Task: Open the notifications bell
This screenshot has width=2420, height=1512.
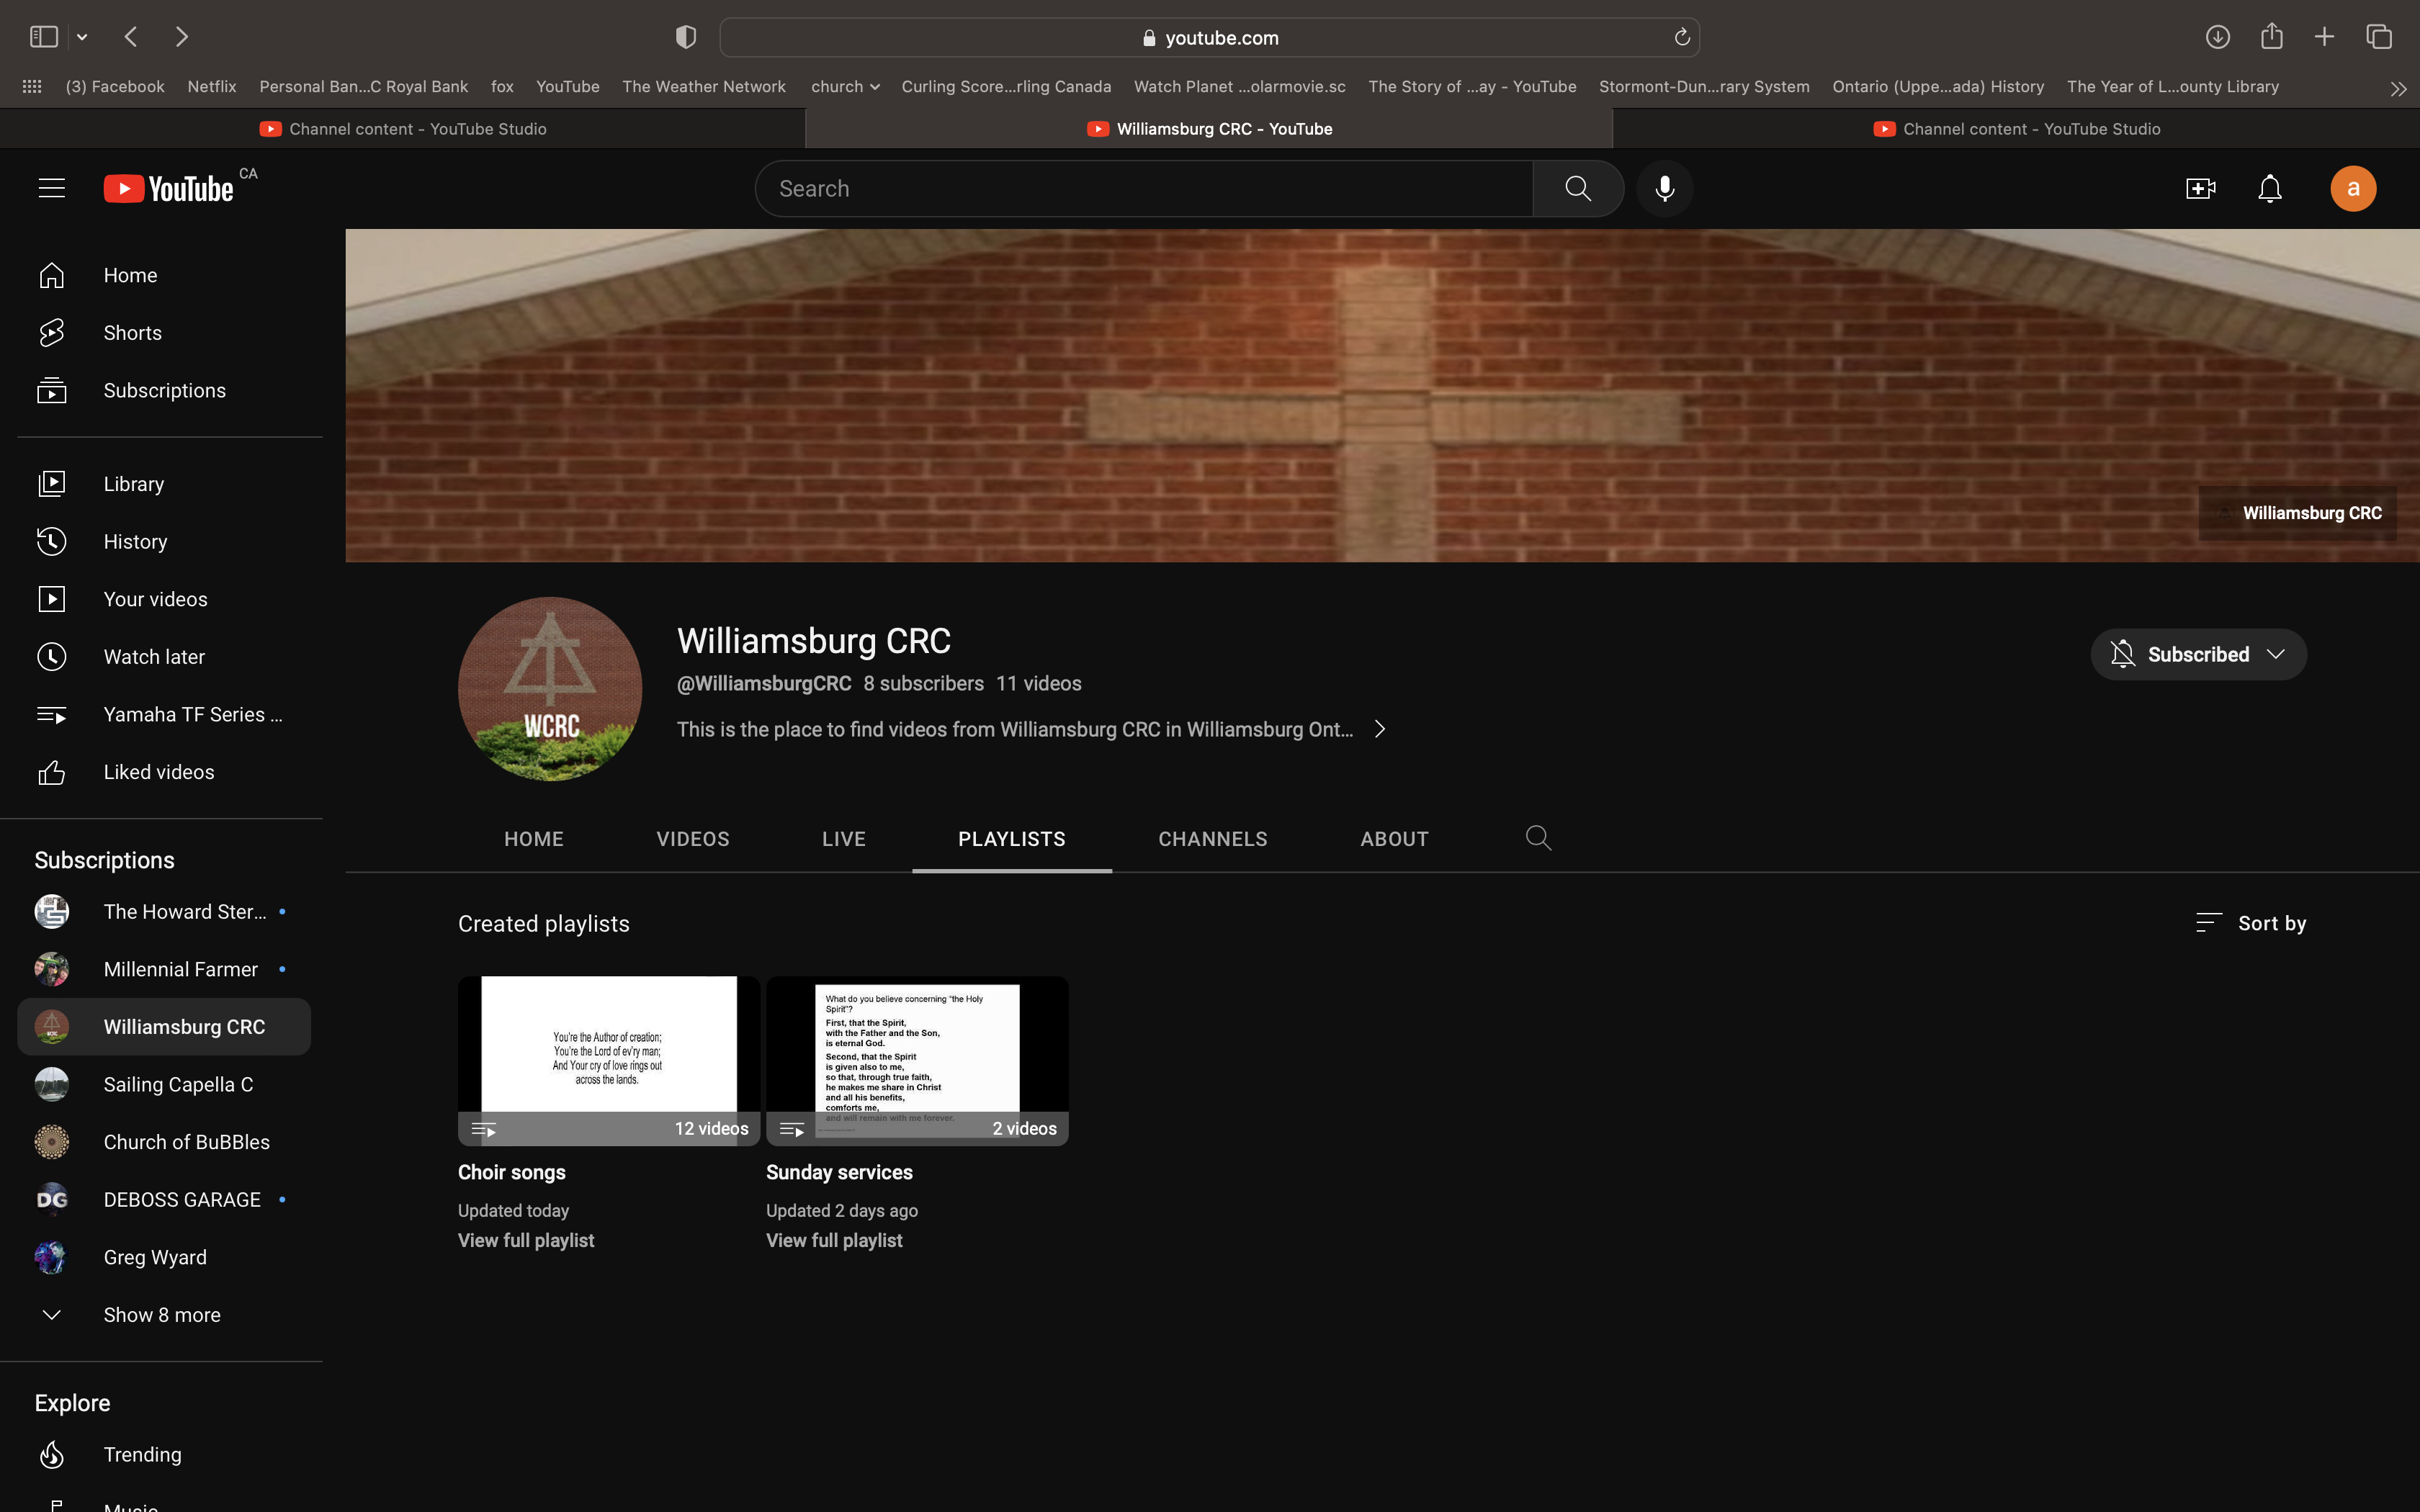Action: 2270,188
